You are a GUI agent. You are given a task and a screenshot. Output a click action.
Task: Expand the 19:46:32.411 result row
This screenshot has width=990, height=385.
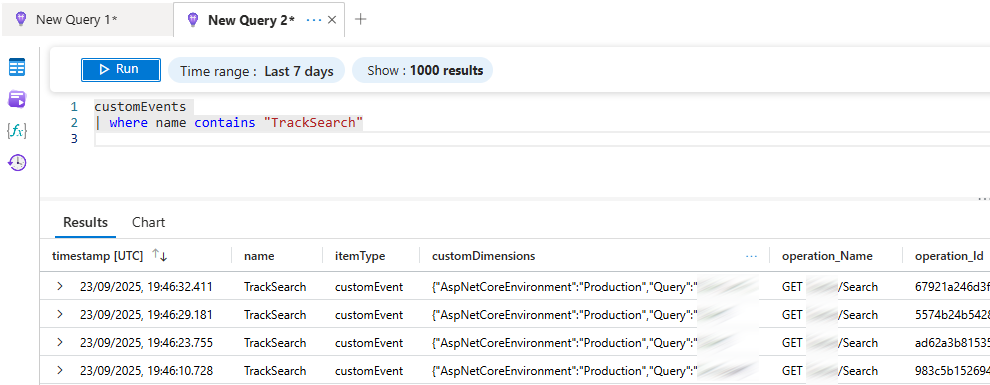tap(60, 287)
